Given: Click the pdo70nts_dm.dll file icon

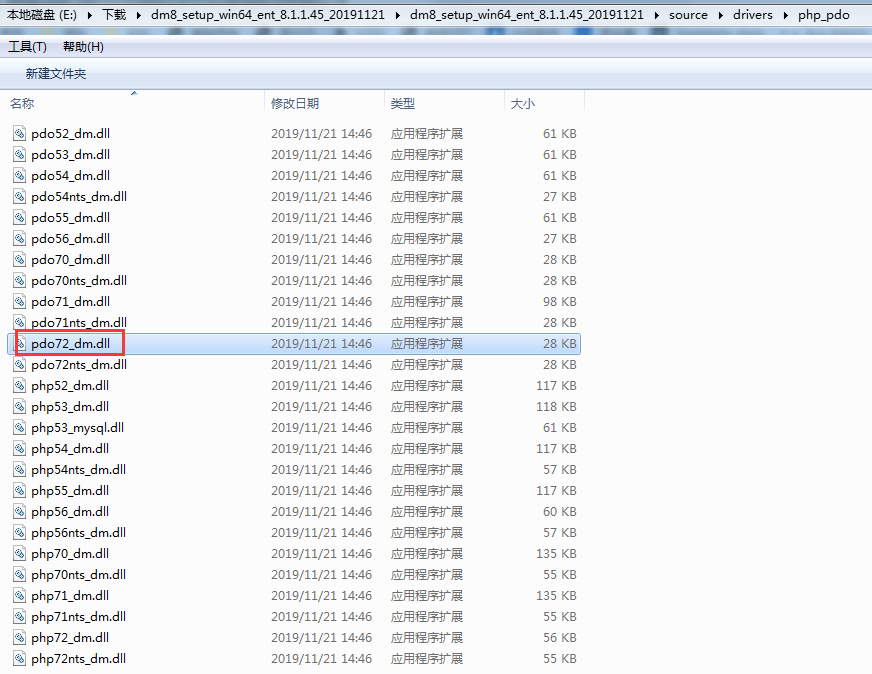Looking at the screenshot, I should (x=19, y=280).
